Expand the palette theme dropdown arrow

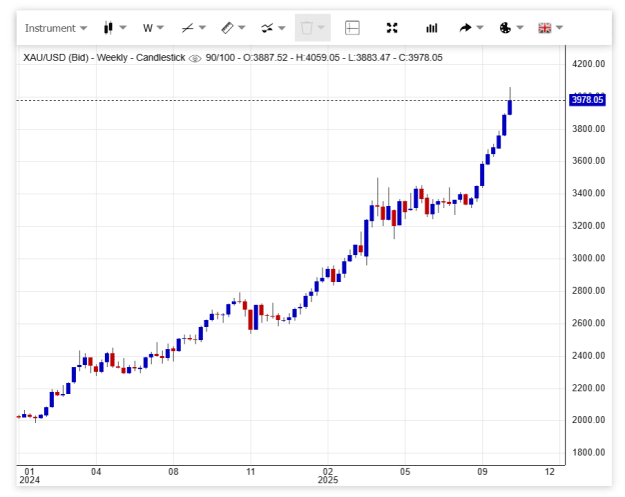pyautogui.click(x=520, y=28)
